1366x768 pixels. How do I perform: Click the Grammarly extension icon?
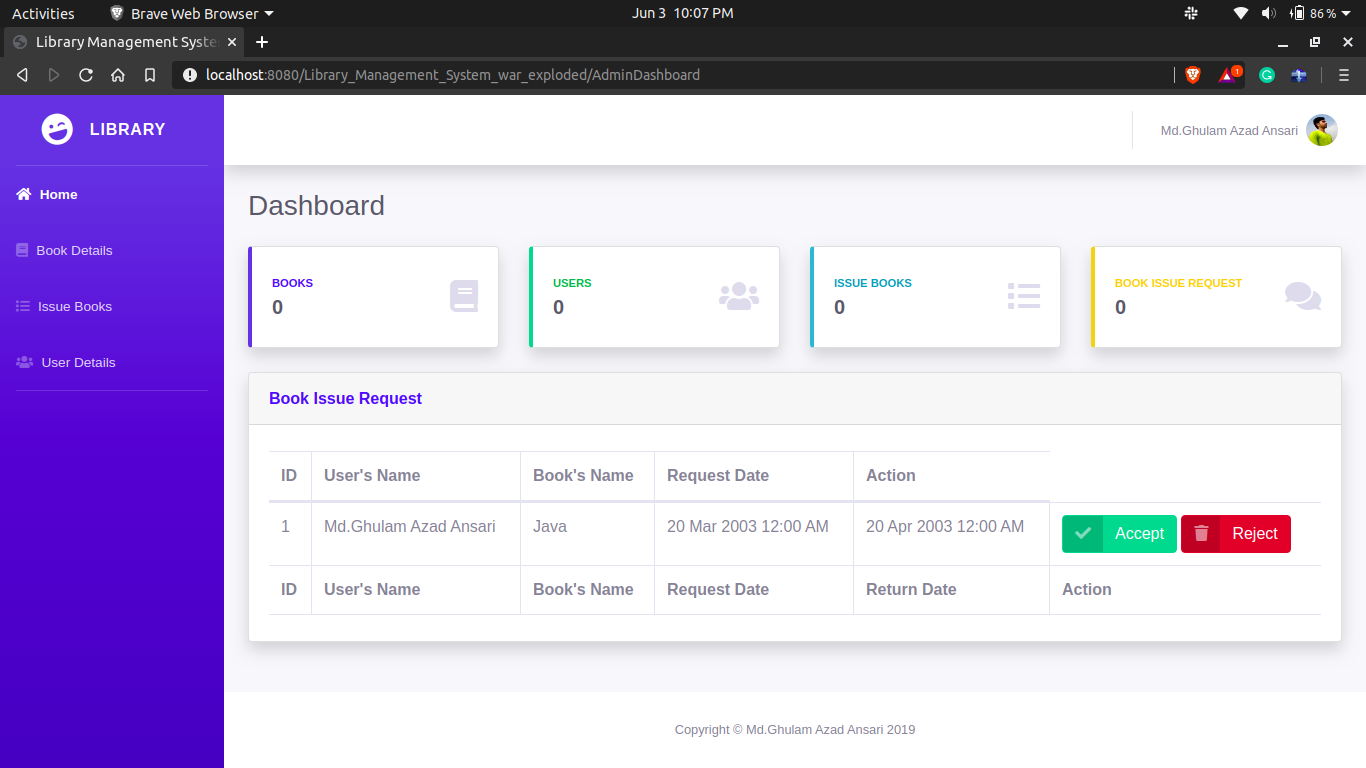(1267, 75)
